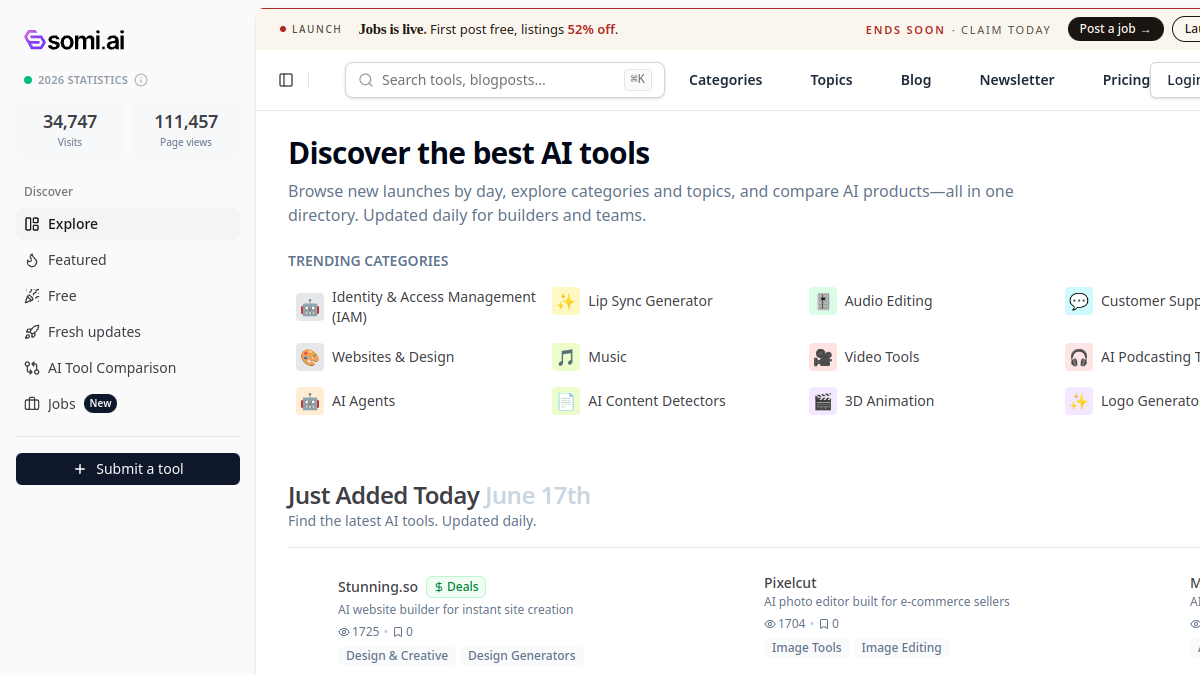Click the Identity & Access Management robot icon
Screen dimensions: 1200x675
[310, 307]
